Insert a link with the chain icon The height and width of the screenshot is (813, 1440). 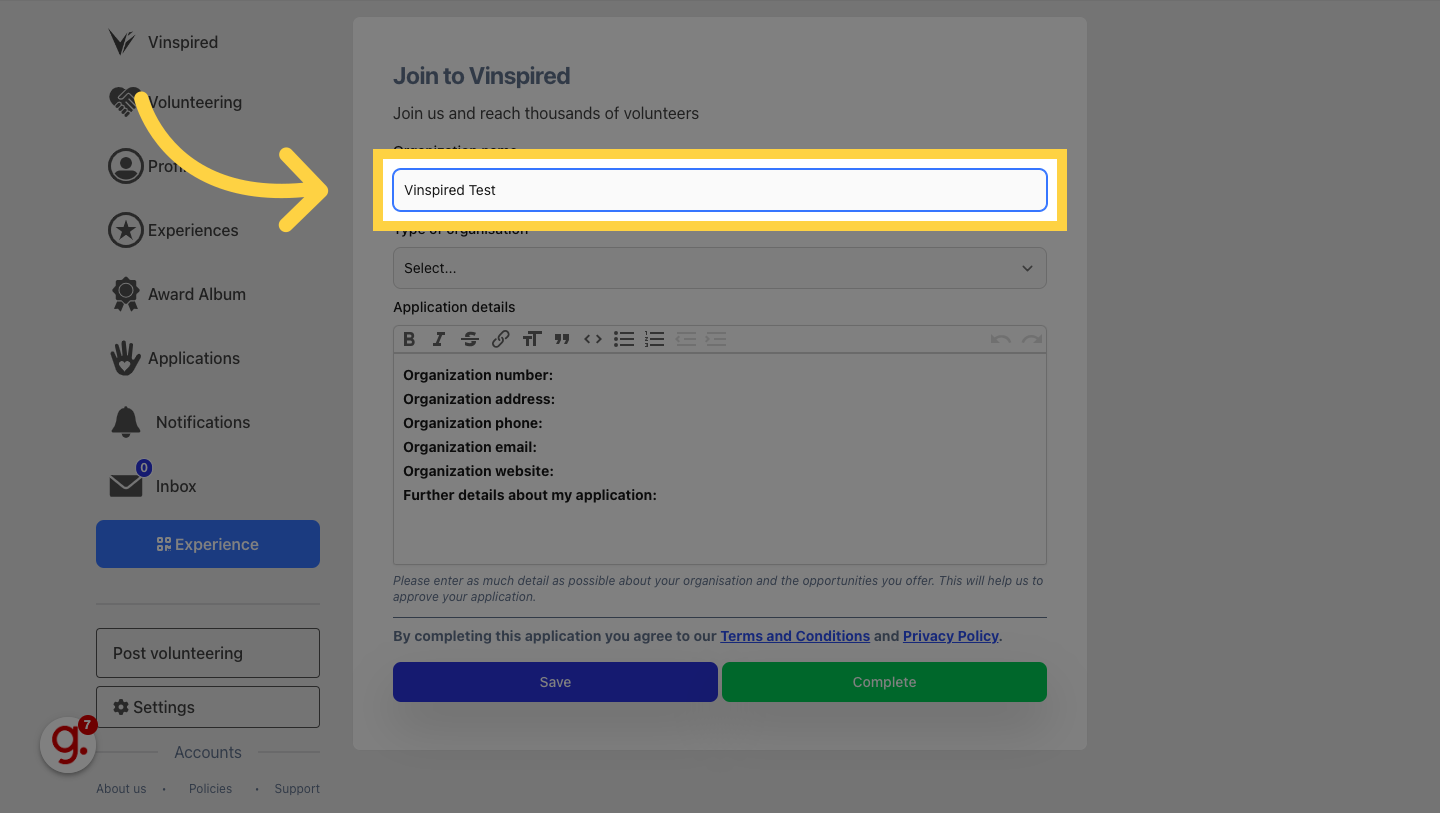500,339
